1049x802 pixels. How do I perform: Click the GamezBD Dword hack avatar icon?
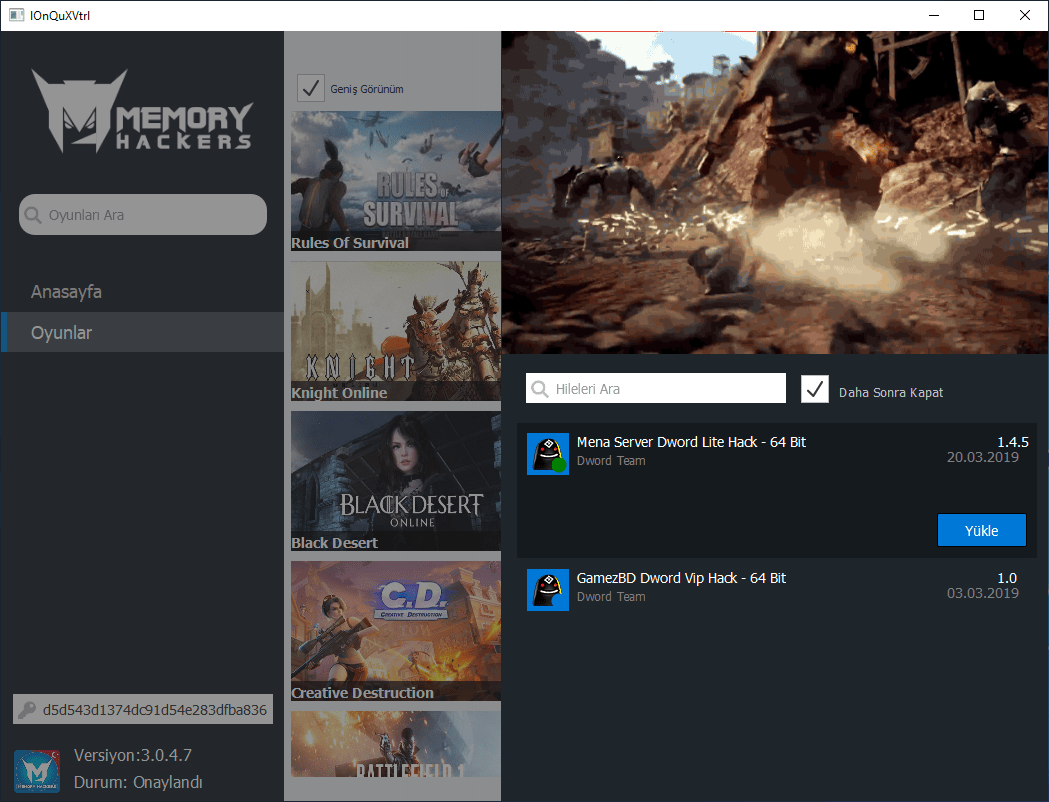tap(548, 590)
